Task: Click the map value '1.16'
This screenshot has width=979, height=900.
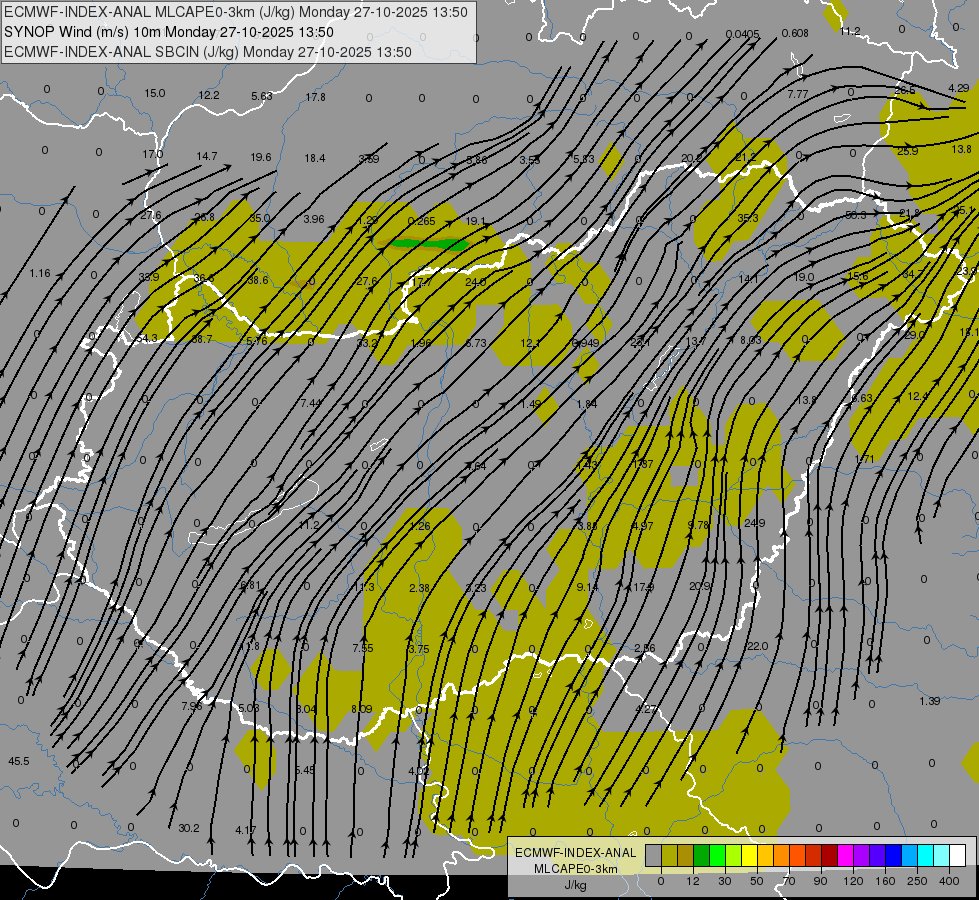Action: 40,274
